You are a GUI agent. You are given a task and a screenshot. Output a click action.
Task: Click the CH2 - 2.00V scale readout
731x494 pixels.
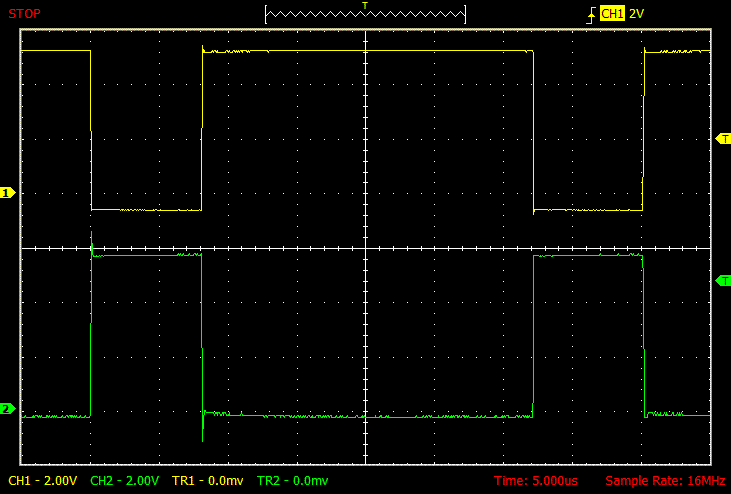point(124,480)
